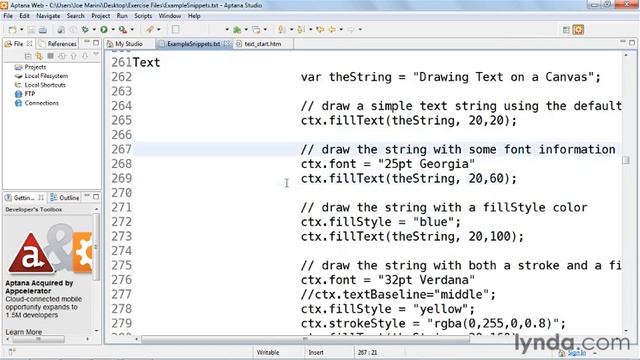Click the blank page toolbar icon
The height and width of the screenshot is (360, 640).
coord(176,29)
